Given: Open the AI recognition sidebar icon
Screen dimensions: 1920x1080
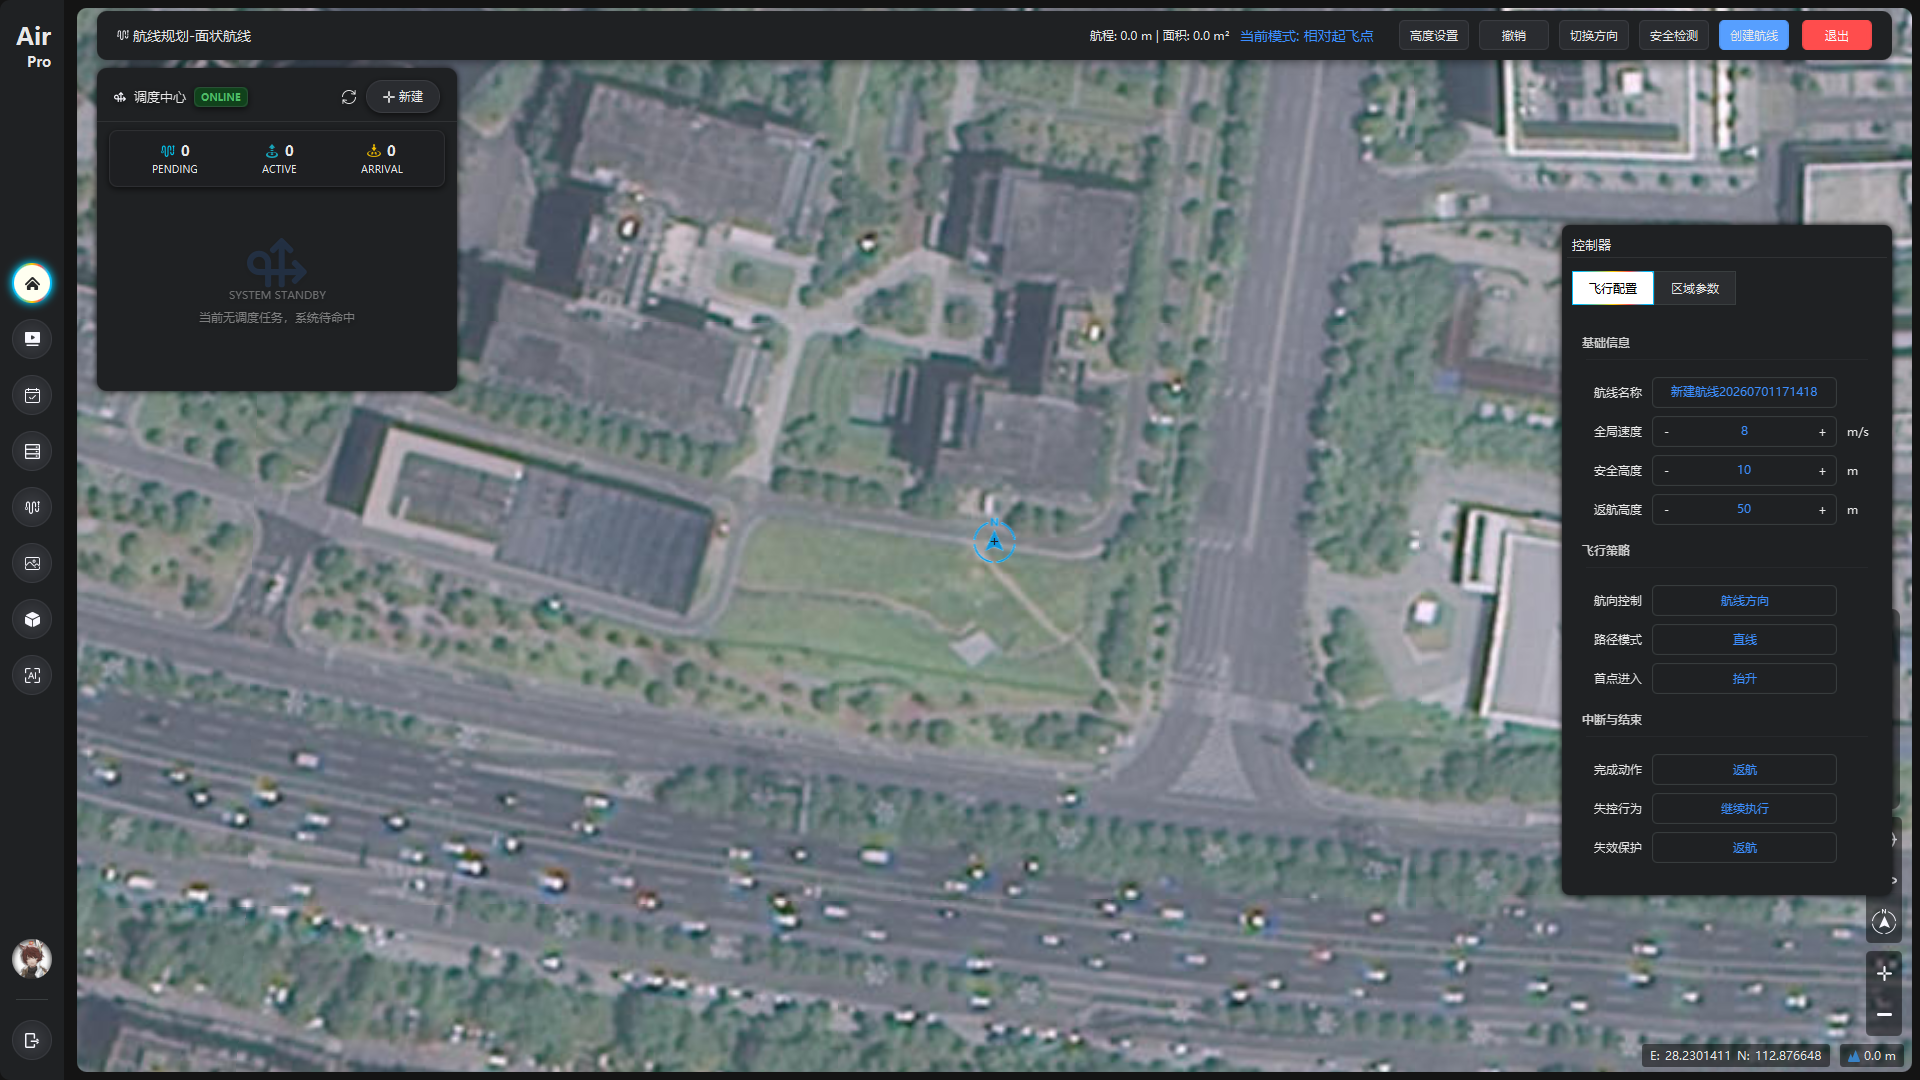Looking at the screenshot, I should [x=32, y=675].
